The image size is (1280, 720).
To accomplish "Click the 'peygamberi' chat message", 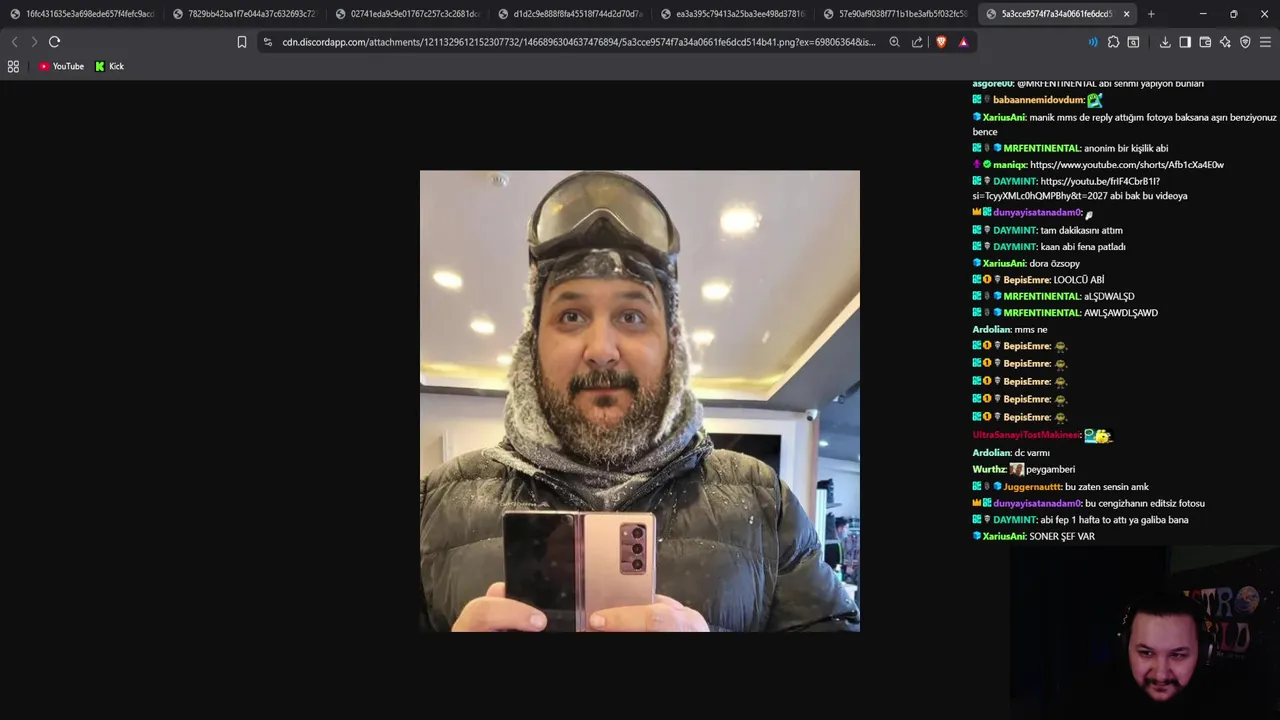I will pyautogui.click(x=1050, y=469).
